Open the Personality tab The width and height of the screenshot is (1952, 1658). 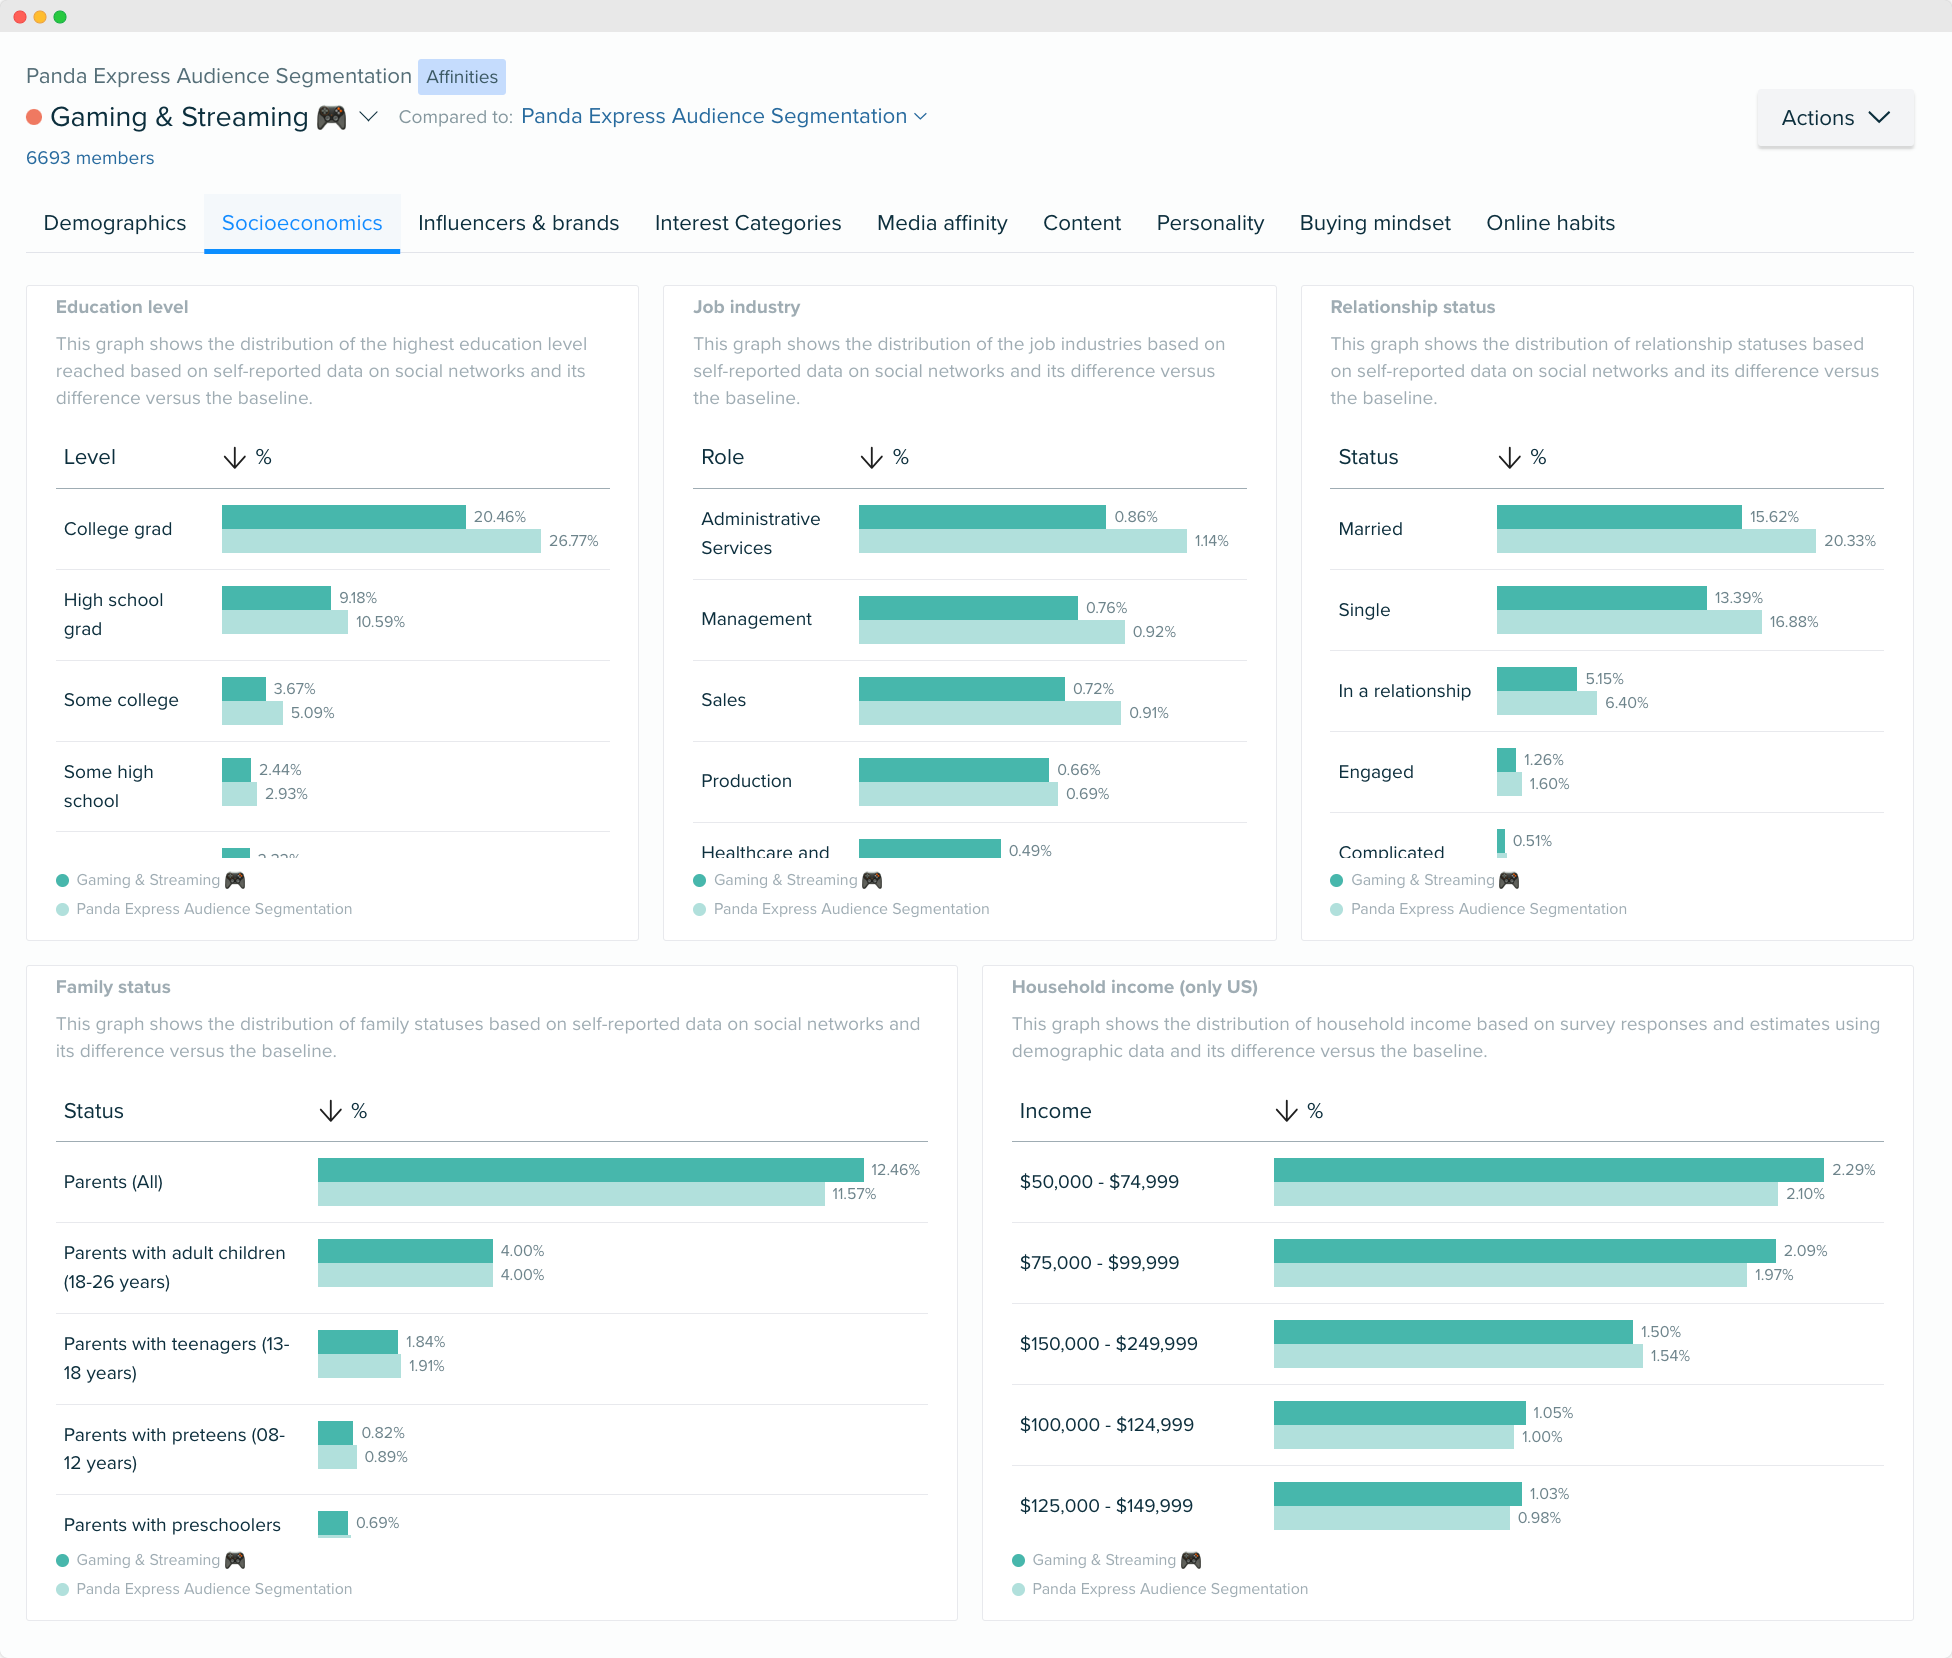tap(1210, 223)
